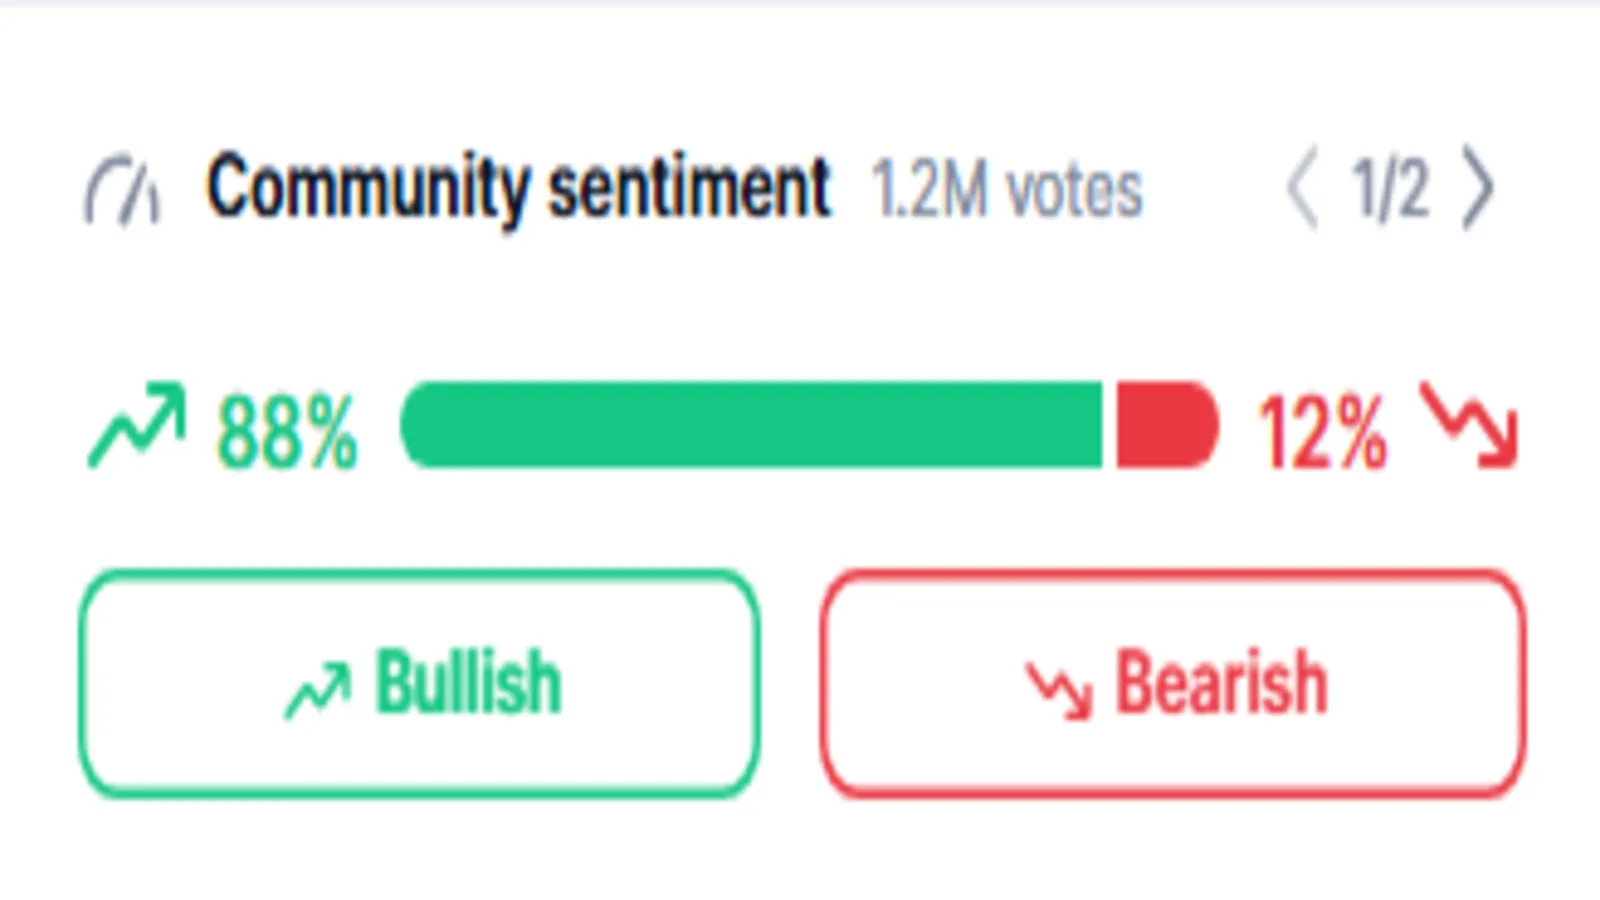Click the white gap between green and red bars
The height and width of the screenshot is (900, 1600).
(1109, 424)
